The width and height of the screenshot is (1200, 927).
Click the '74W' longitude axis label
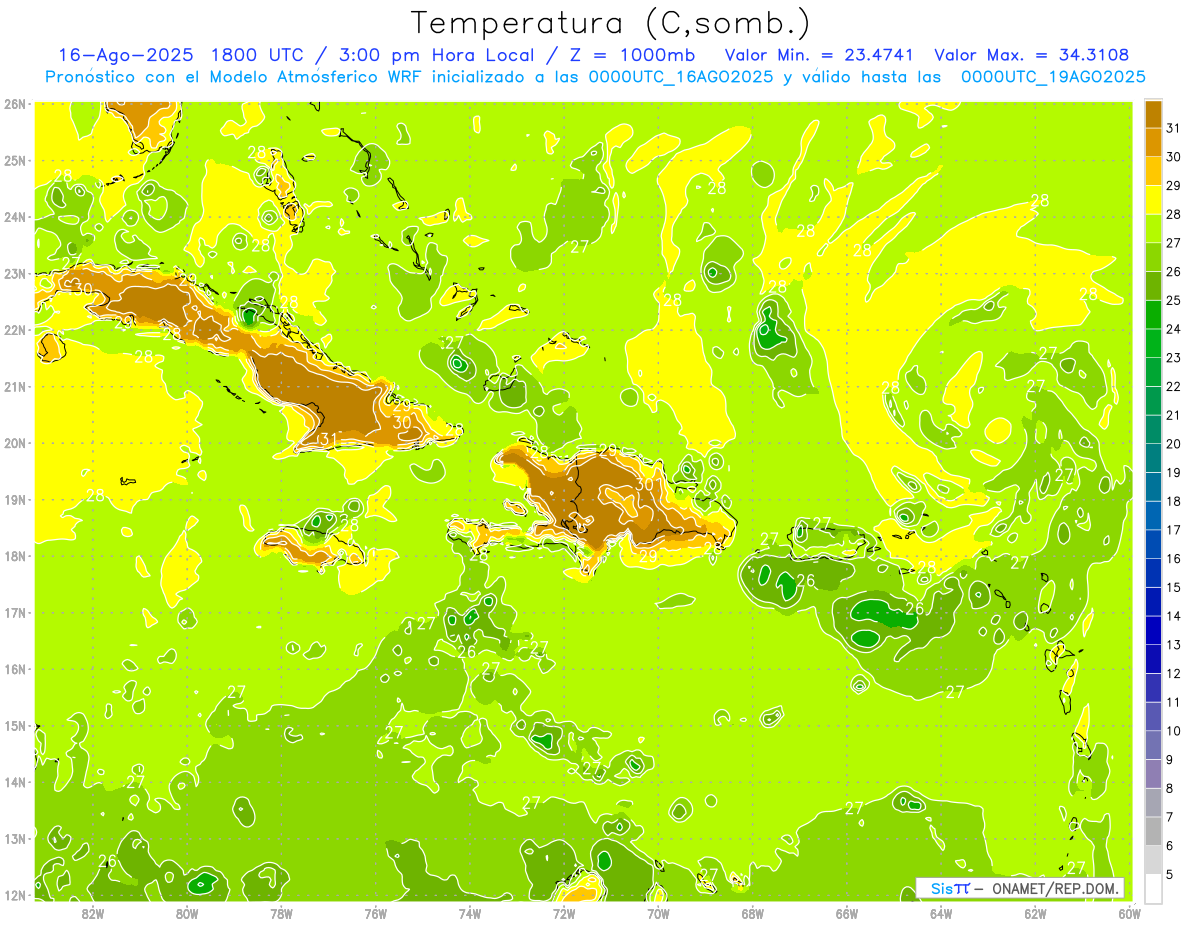(x=470, y=913)
